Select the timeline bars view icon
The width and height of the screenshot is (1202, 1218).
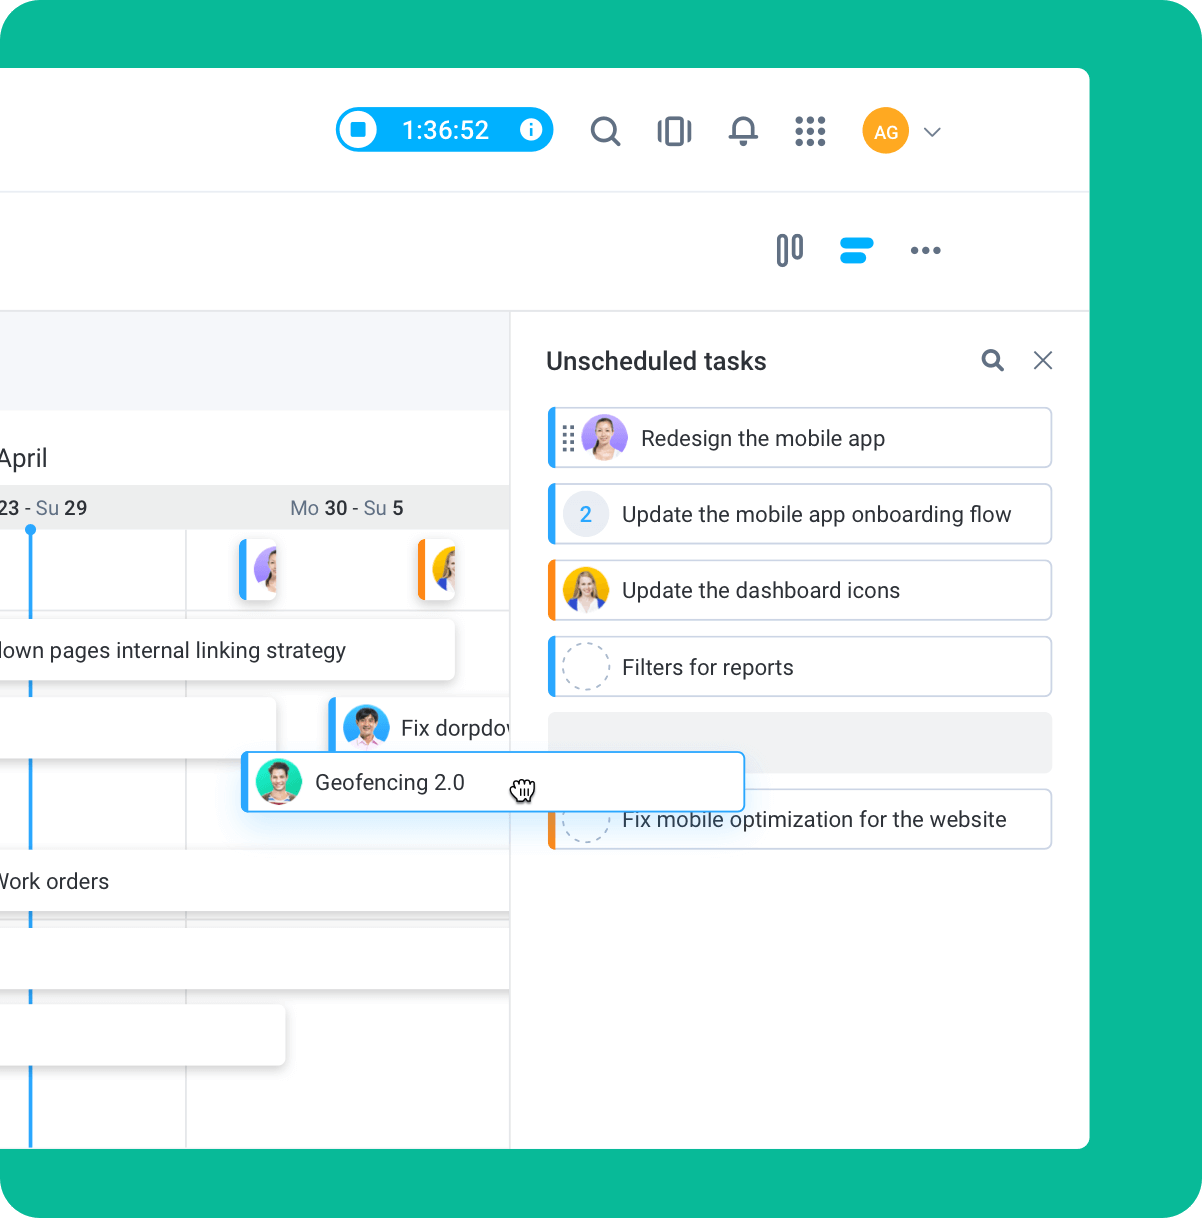[856, 250]
